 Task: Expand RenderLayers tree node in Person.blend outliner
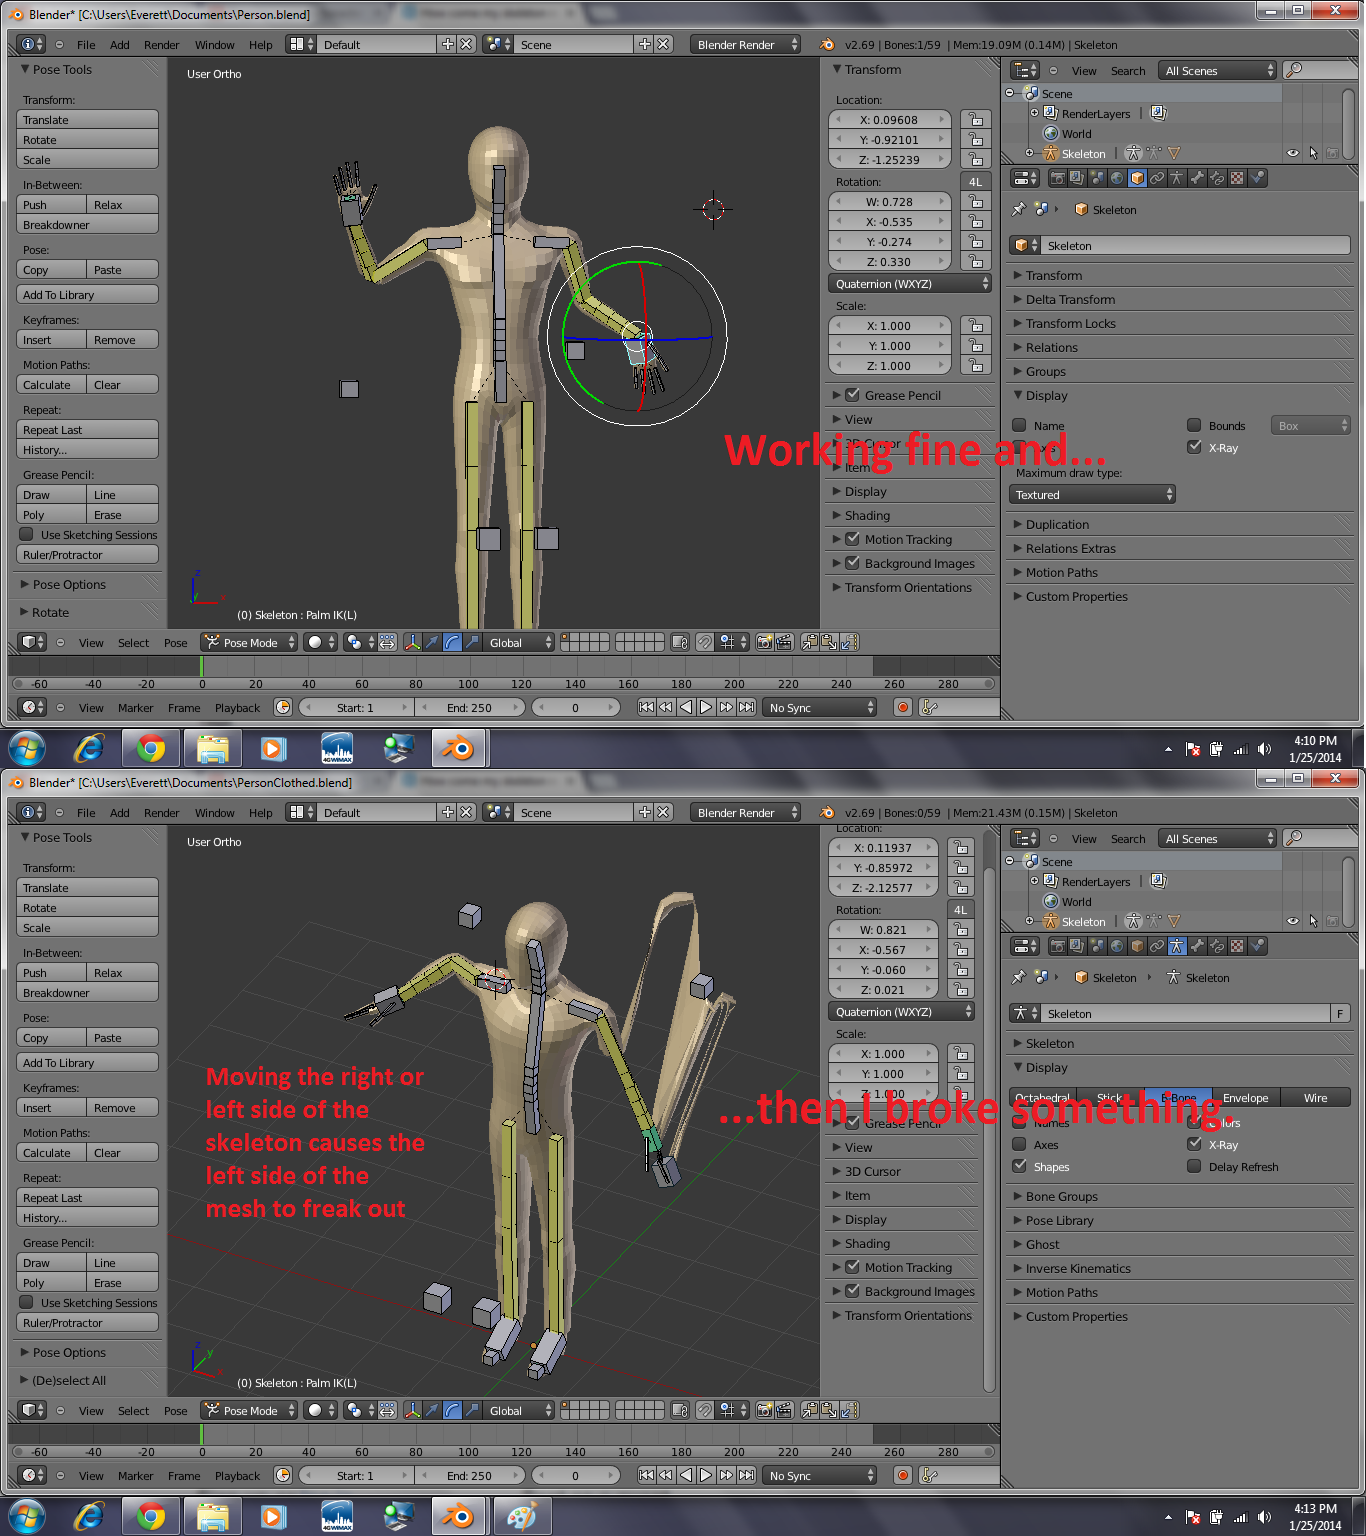point(1035,113)
